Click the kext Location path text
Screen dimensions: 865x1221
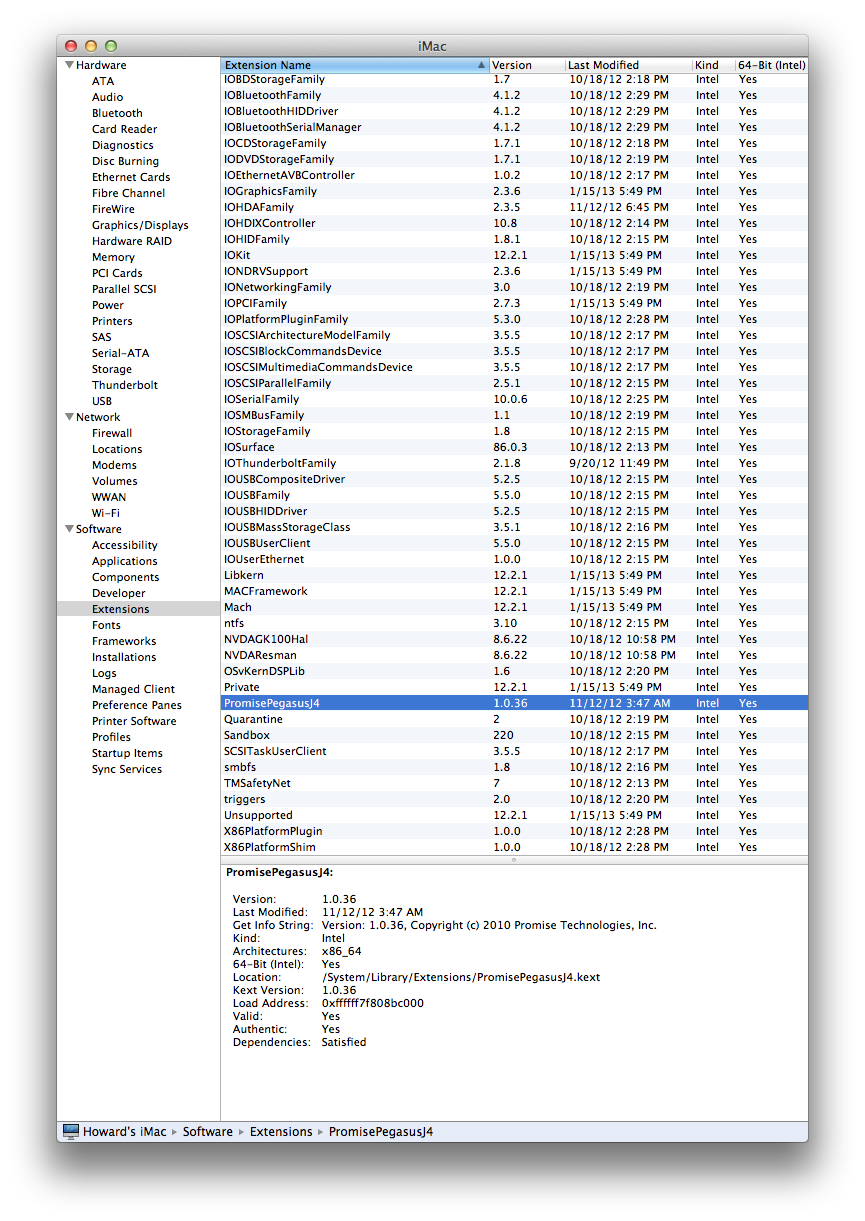pyautogui.click(x=461, y=977)
